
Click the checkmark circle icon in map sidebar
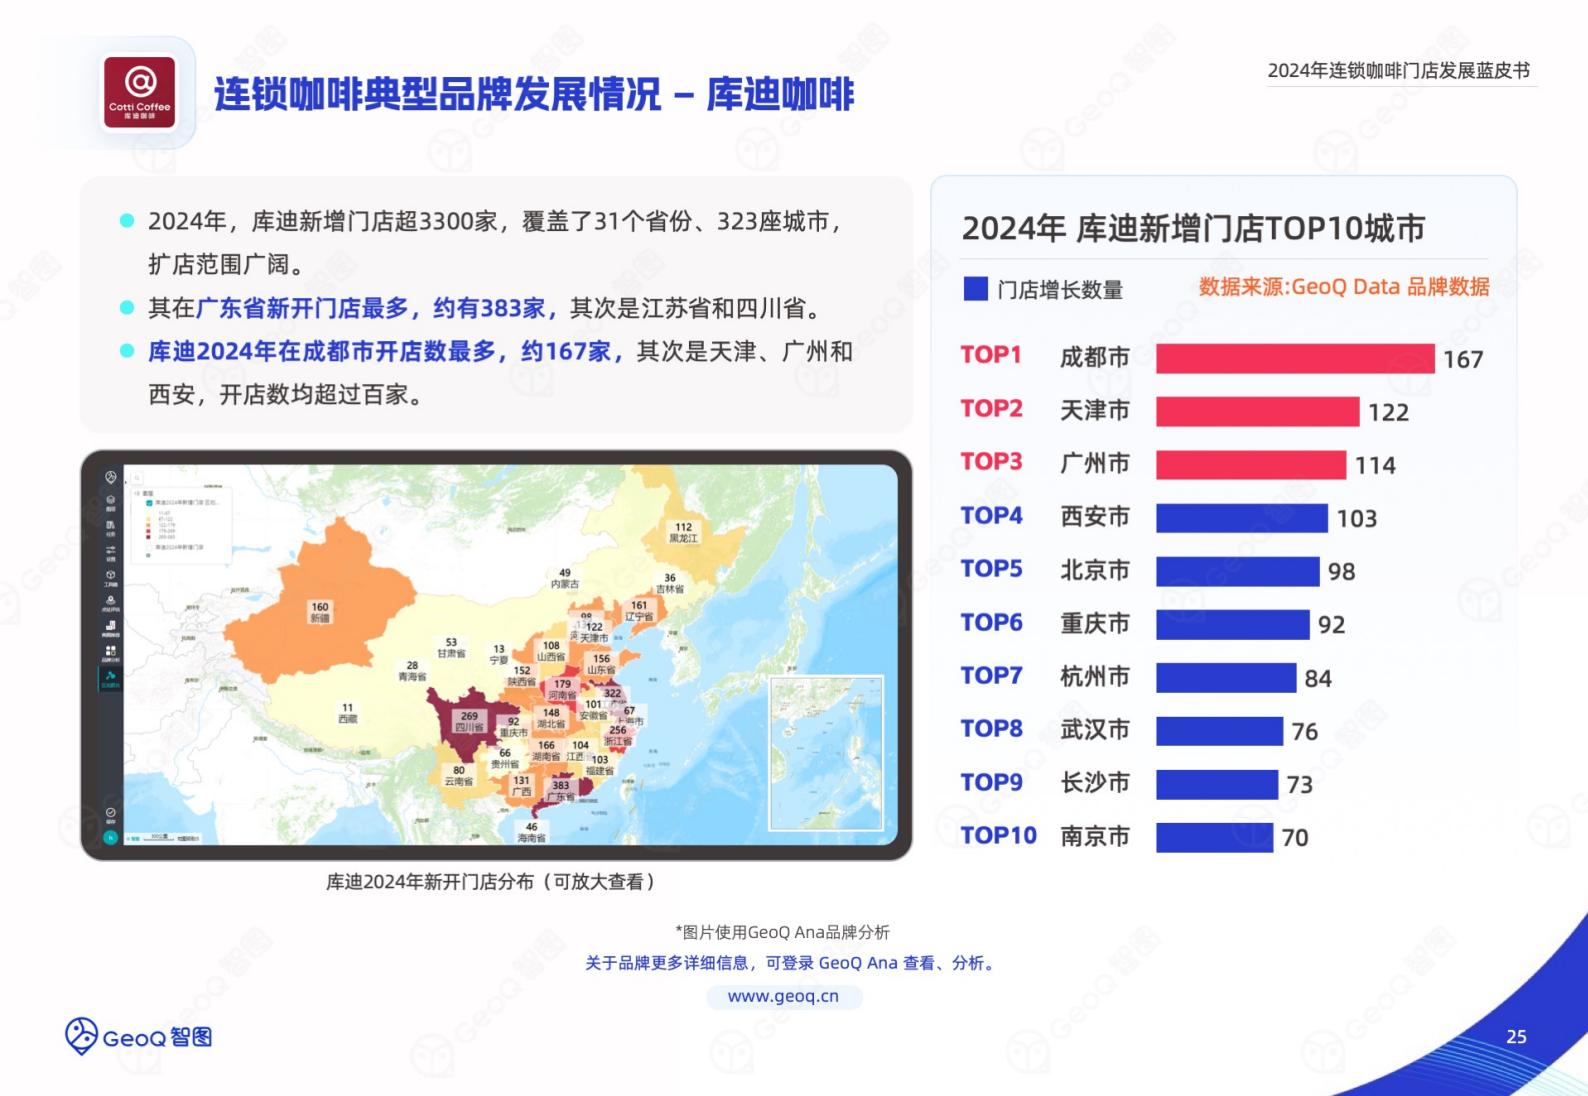[110, 812]
